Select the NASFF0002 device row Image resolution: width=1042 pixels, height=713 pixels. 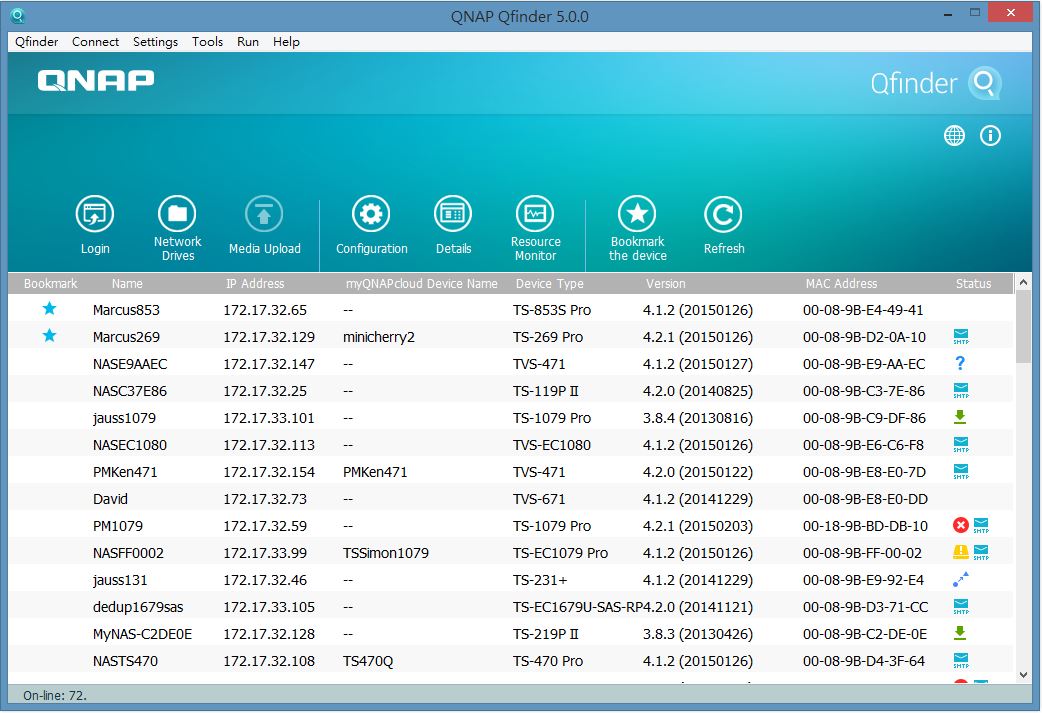(x=128, y=553)
